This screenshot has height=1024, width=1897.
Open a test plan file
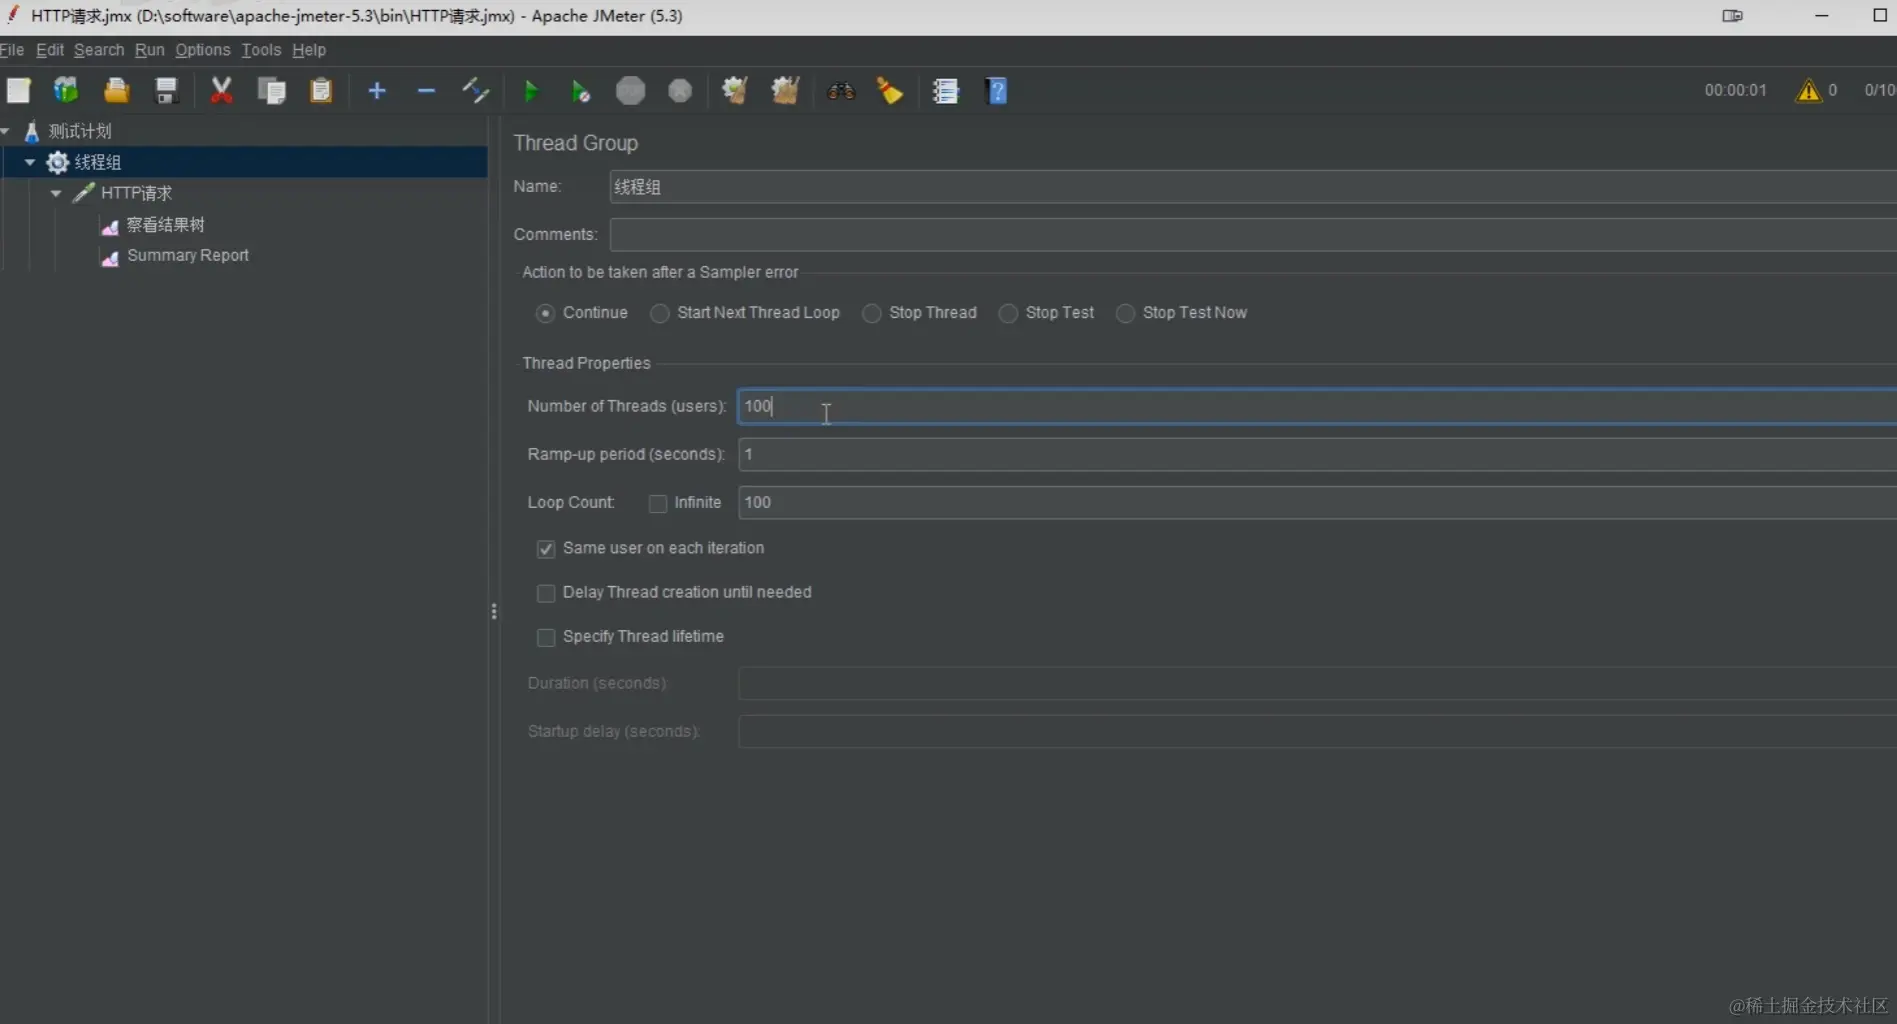pyautogui.click(x=117, y=91)
